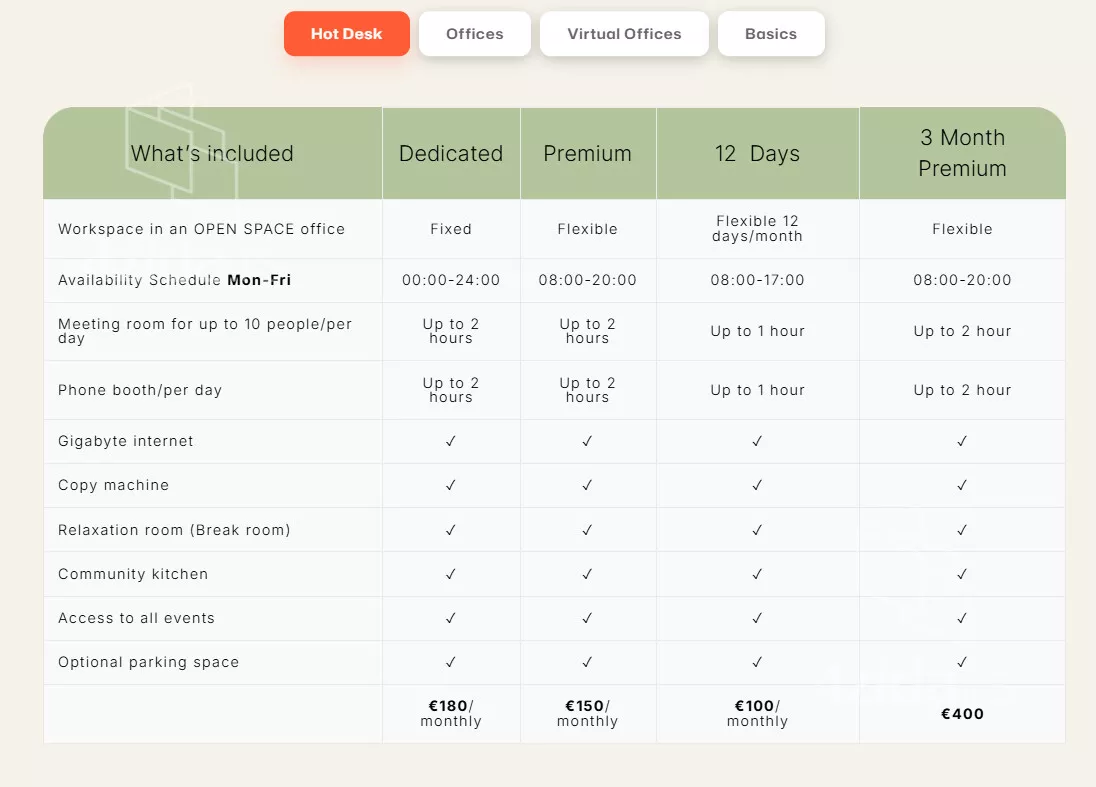
Task: Click the €400 price cell
Action: tap(962, 714)
